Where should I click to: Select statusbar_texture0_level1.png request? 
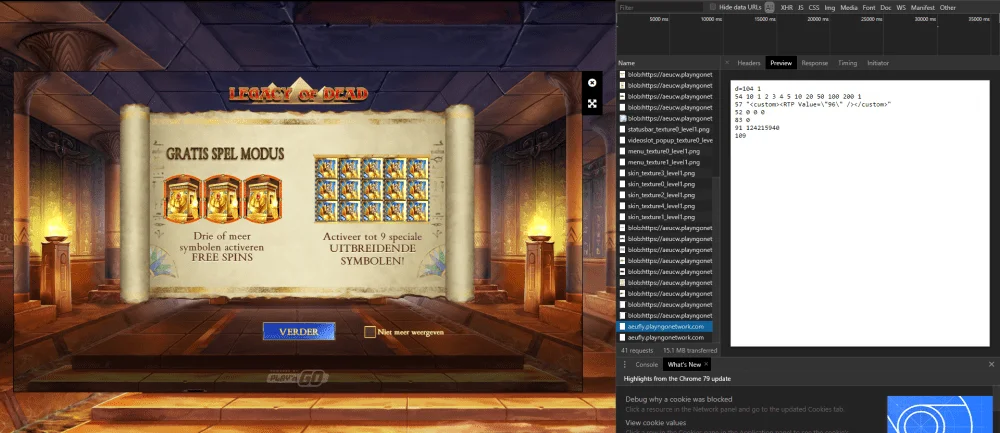click(x=665, y=129)
